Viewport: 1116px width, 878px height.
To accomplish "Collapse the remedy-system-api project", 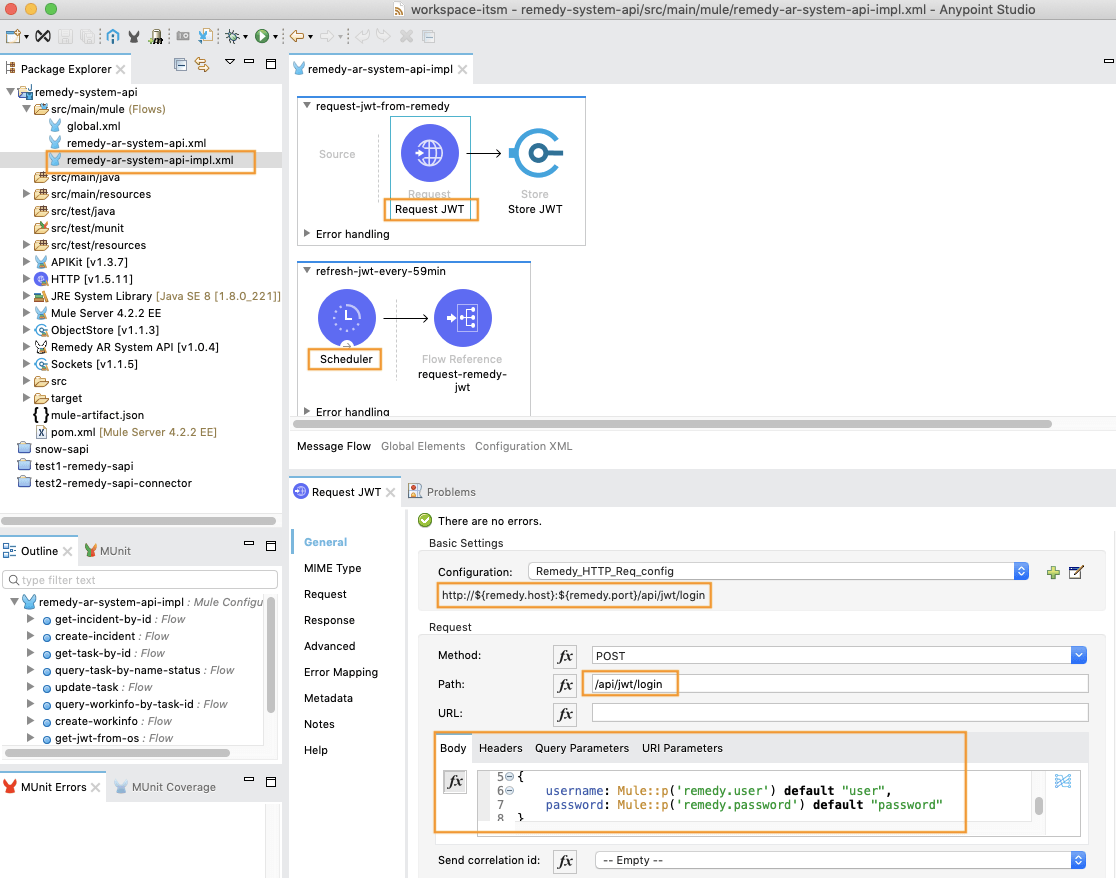I will [10, 92].
